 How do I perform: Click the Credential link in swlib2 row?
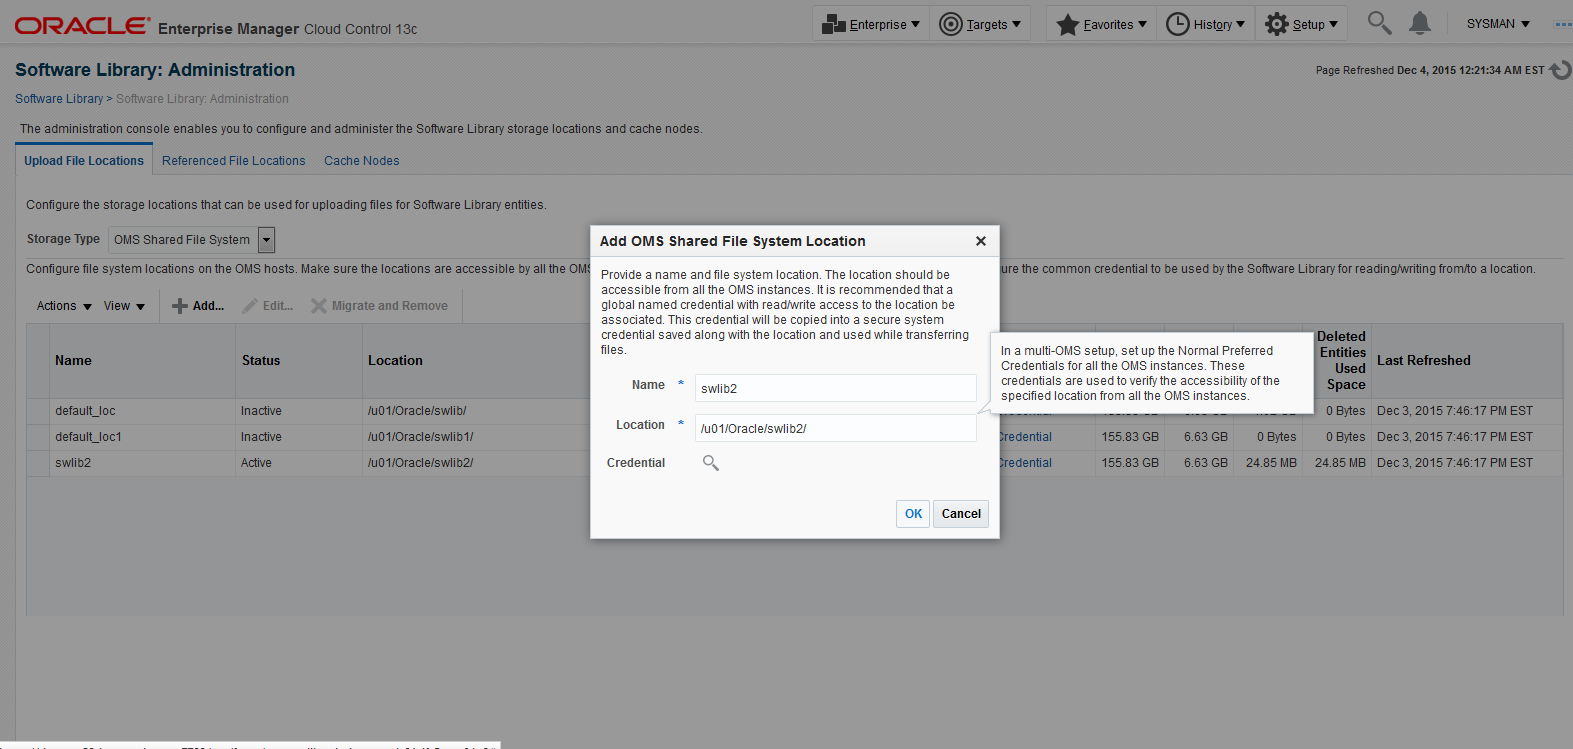pos(1025,463)
